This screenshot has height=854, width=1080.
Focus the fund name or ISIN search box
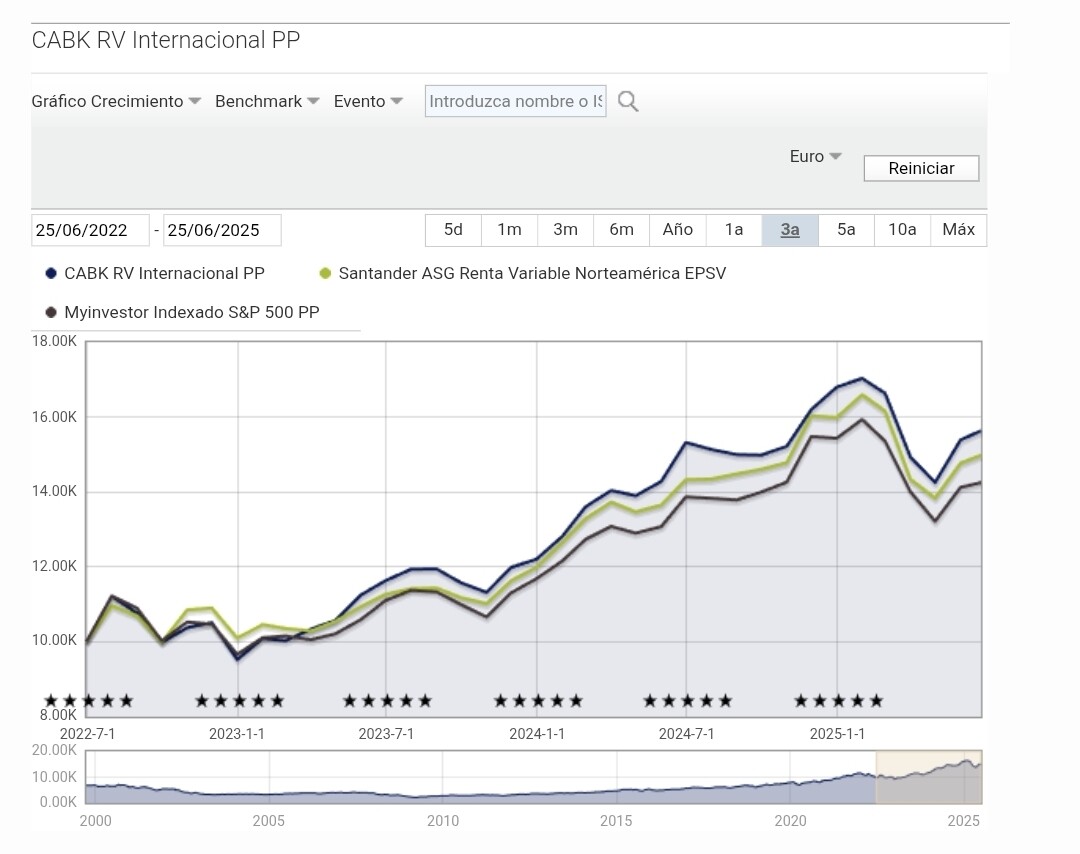[x=515, y=101]
